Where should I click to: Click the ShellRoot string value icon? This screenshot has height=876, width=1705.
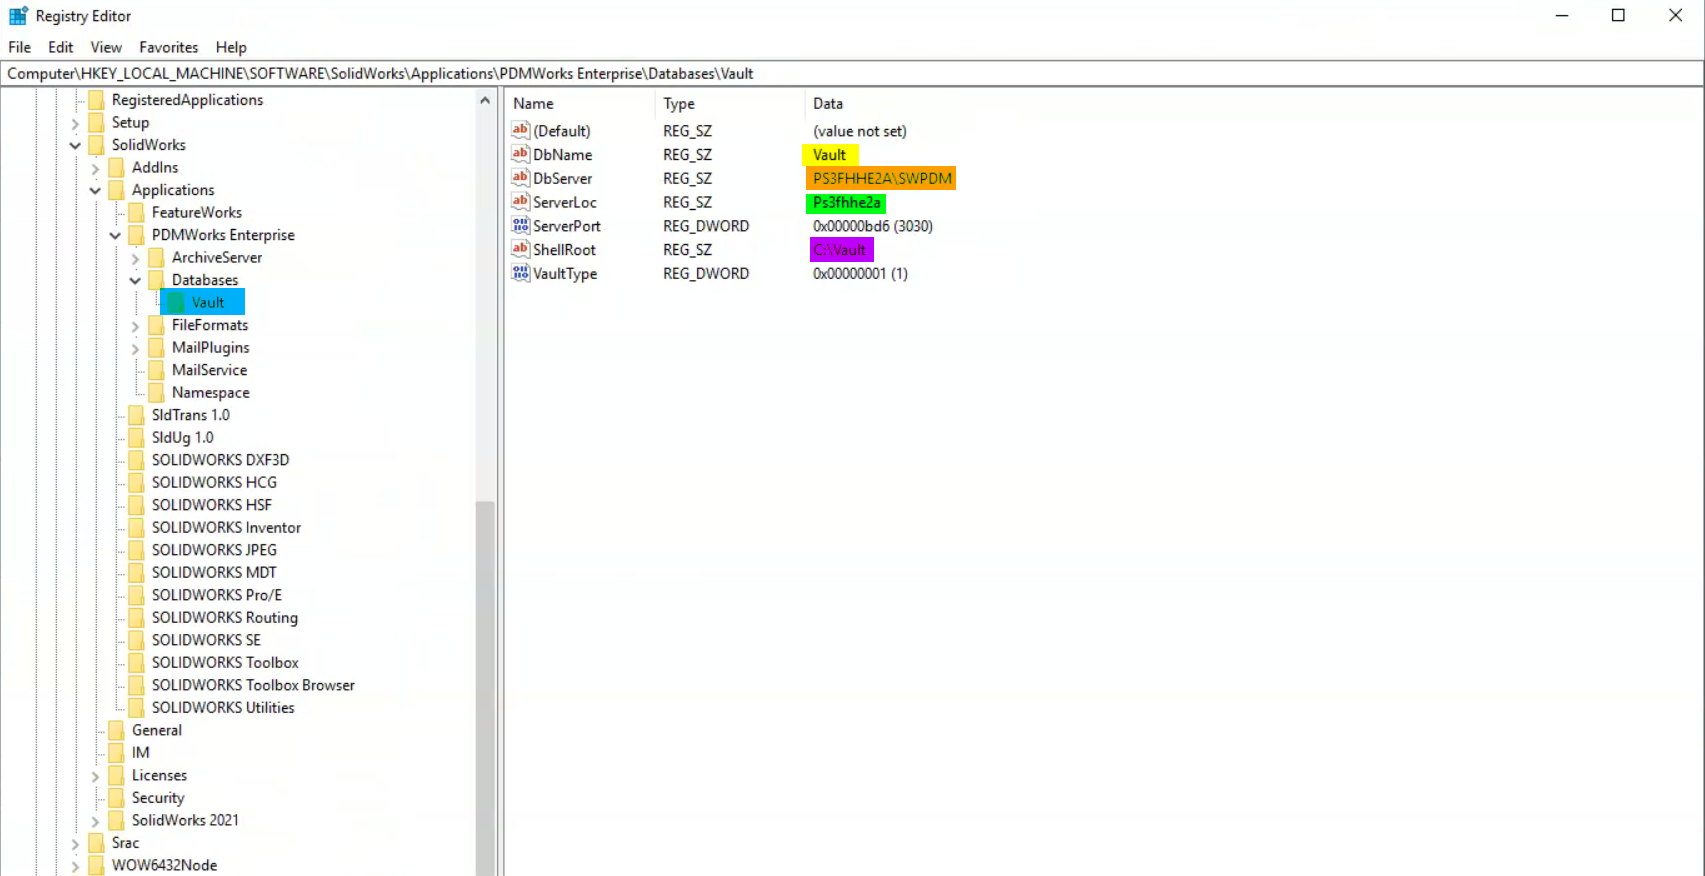point(520,249)
